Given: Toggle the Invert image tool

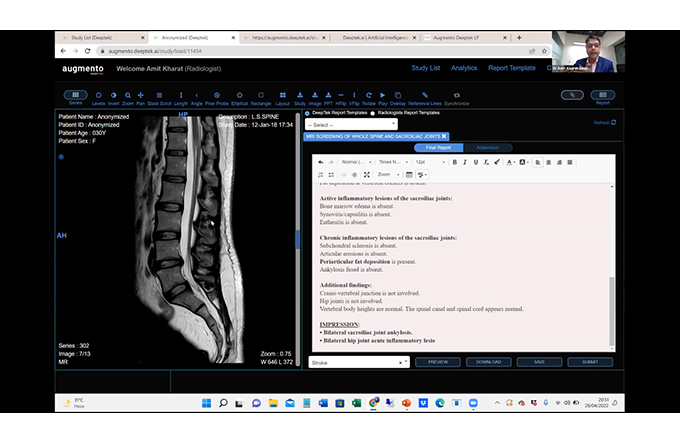Looking at the screenshot, I should [x=113, y=98].
